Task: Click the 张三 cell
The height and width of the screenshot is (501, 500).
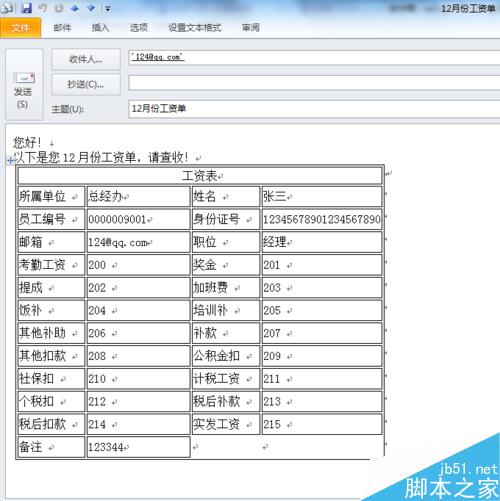Action: pyautogui.click(x=322, y=196)
